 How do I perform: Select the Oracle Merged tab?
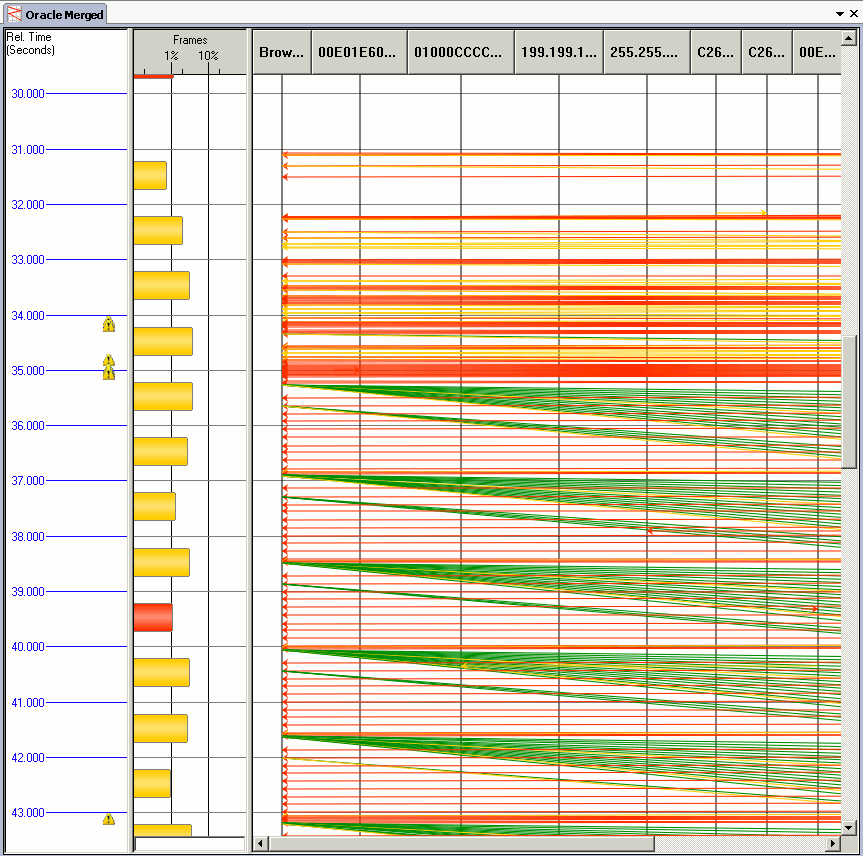click(x=56, y=14)
